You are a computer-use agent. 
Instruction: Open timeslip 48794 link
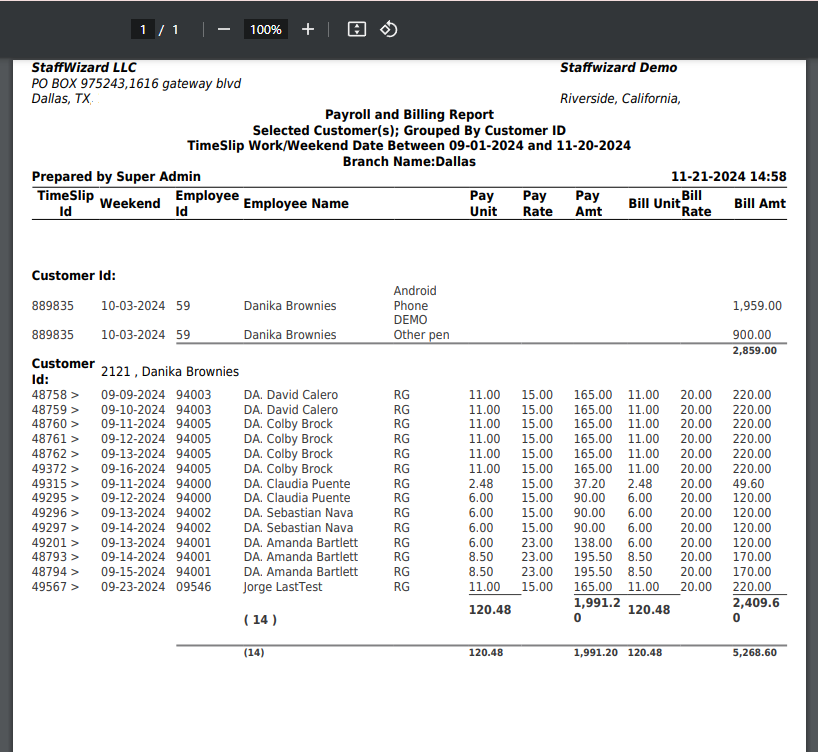point(55,572)
